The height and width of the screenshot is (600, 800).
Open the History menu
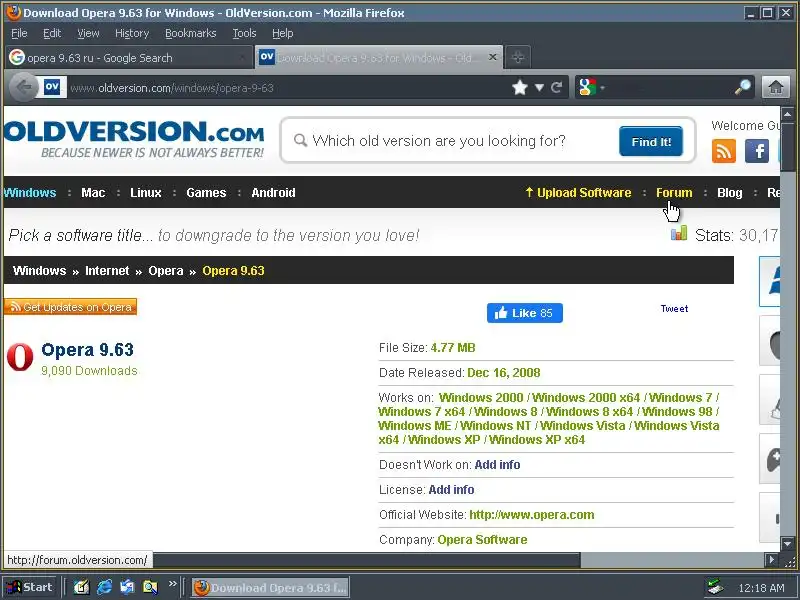pyautogui.click(x=132, y=33)
